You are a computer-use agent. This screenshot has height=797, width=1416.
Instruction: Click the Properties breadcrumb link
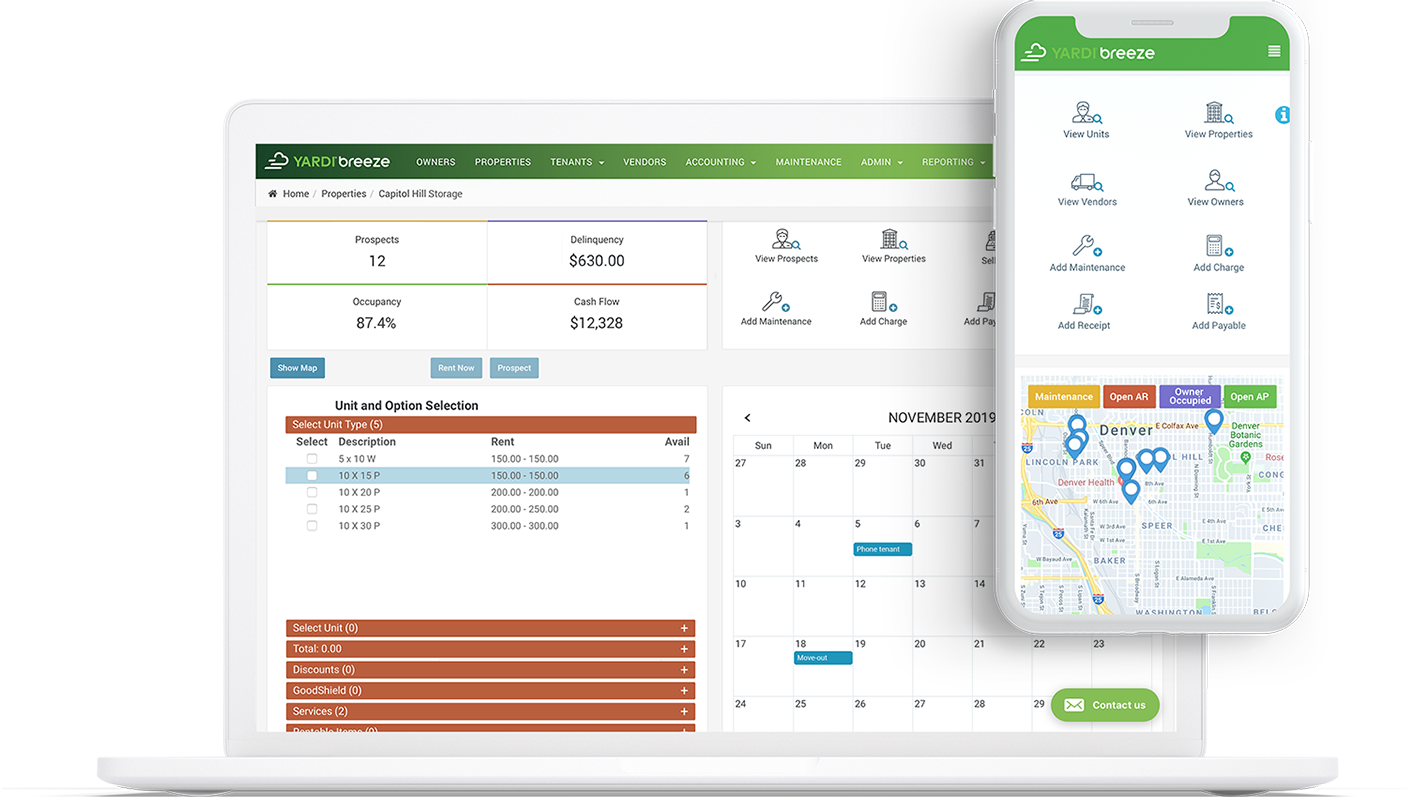[x=343, y=194]
